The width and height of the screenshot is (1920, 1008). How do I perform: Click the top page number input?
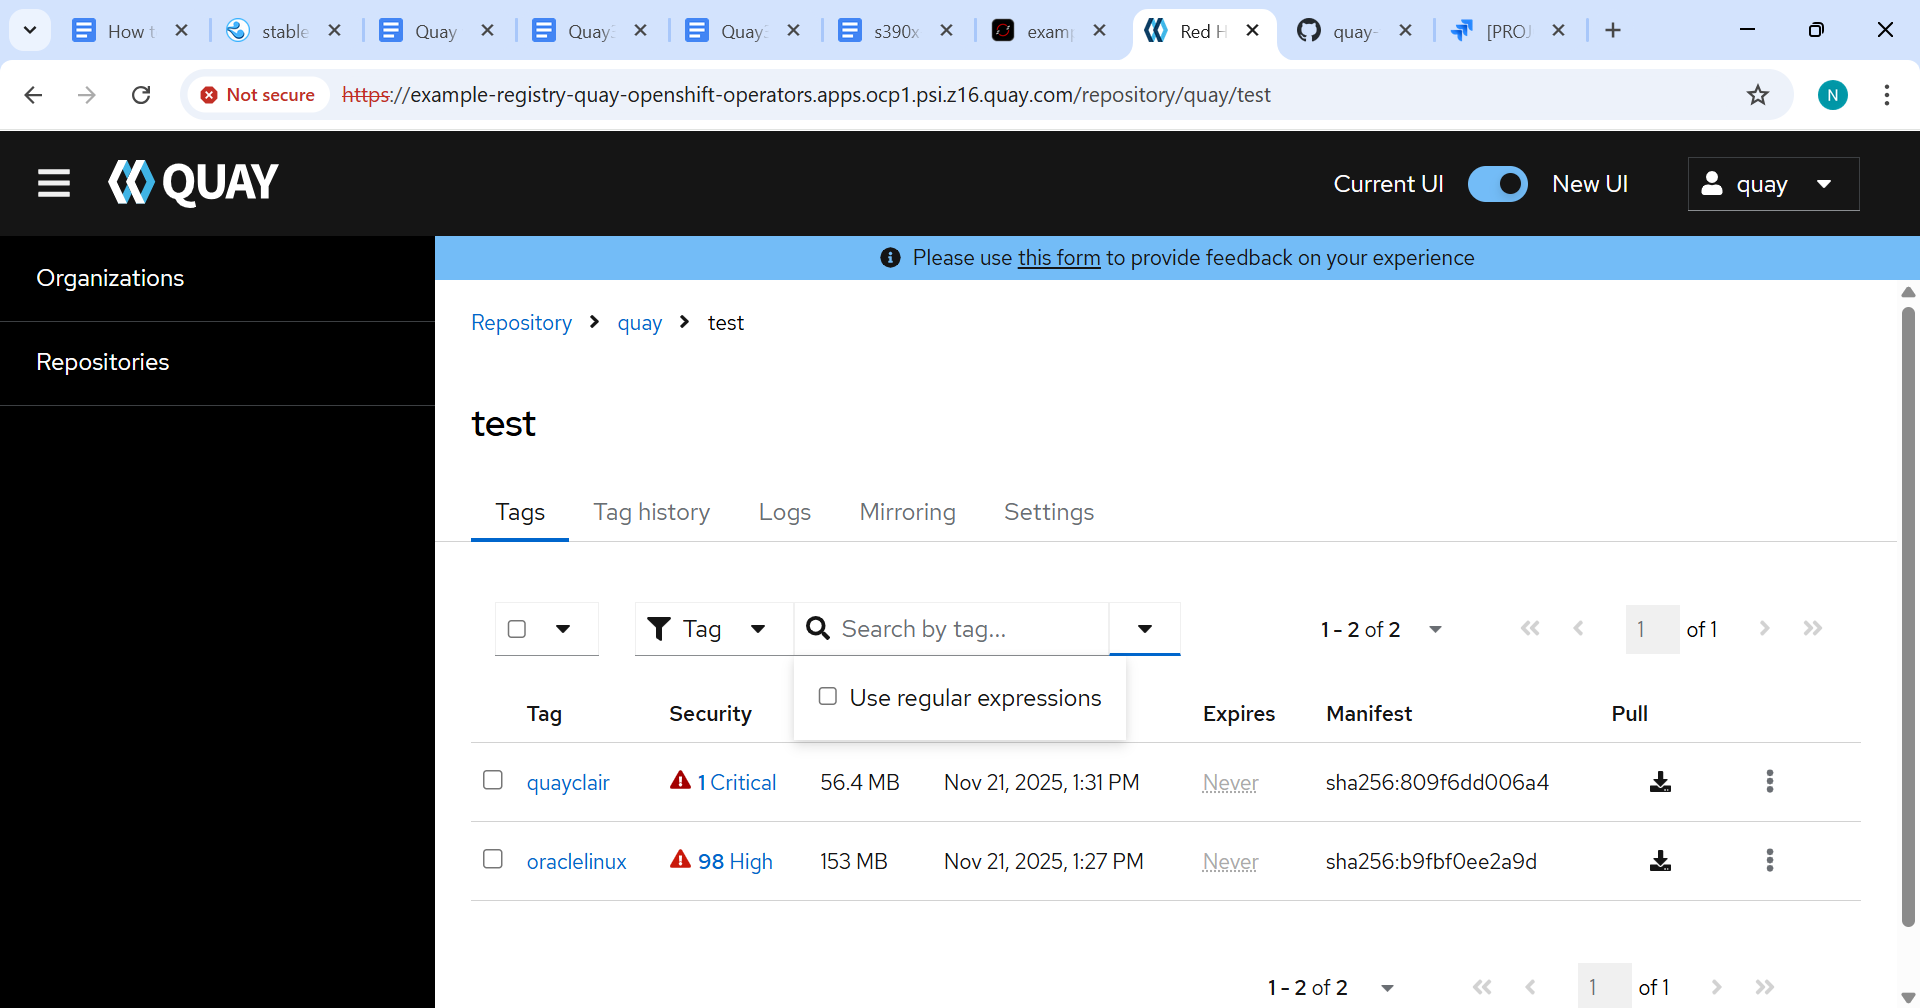click(1652, 629)
